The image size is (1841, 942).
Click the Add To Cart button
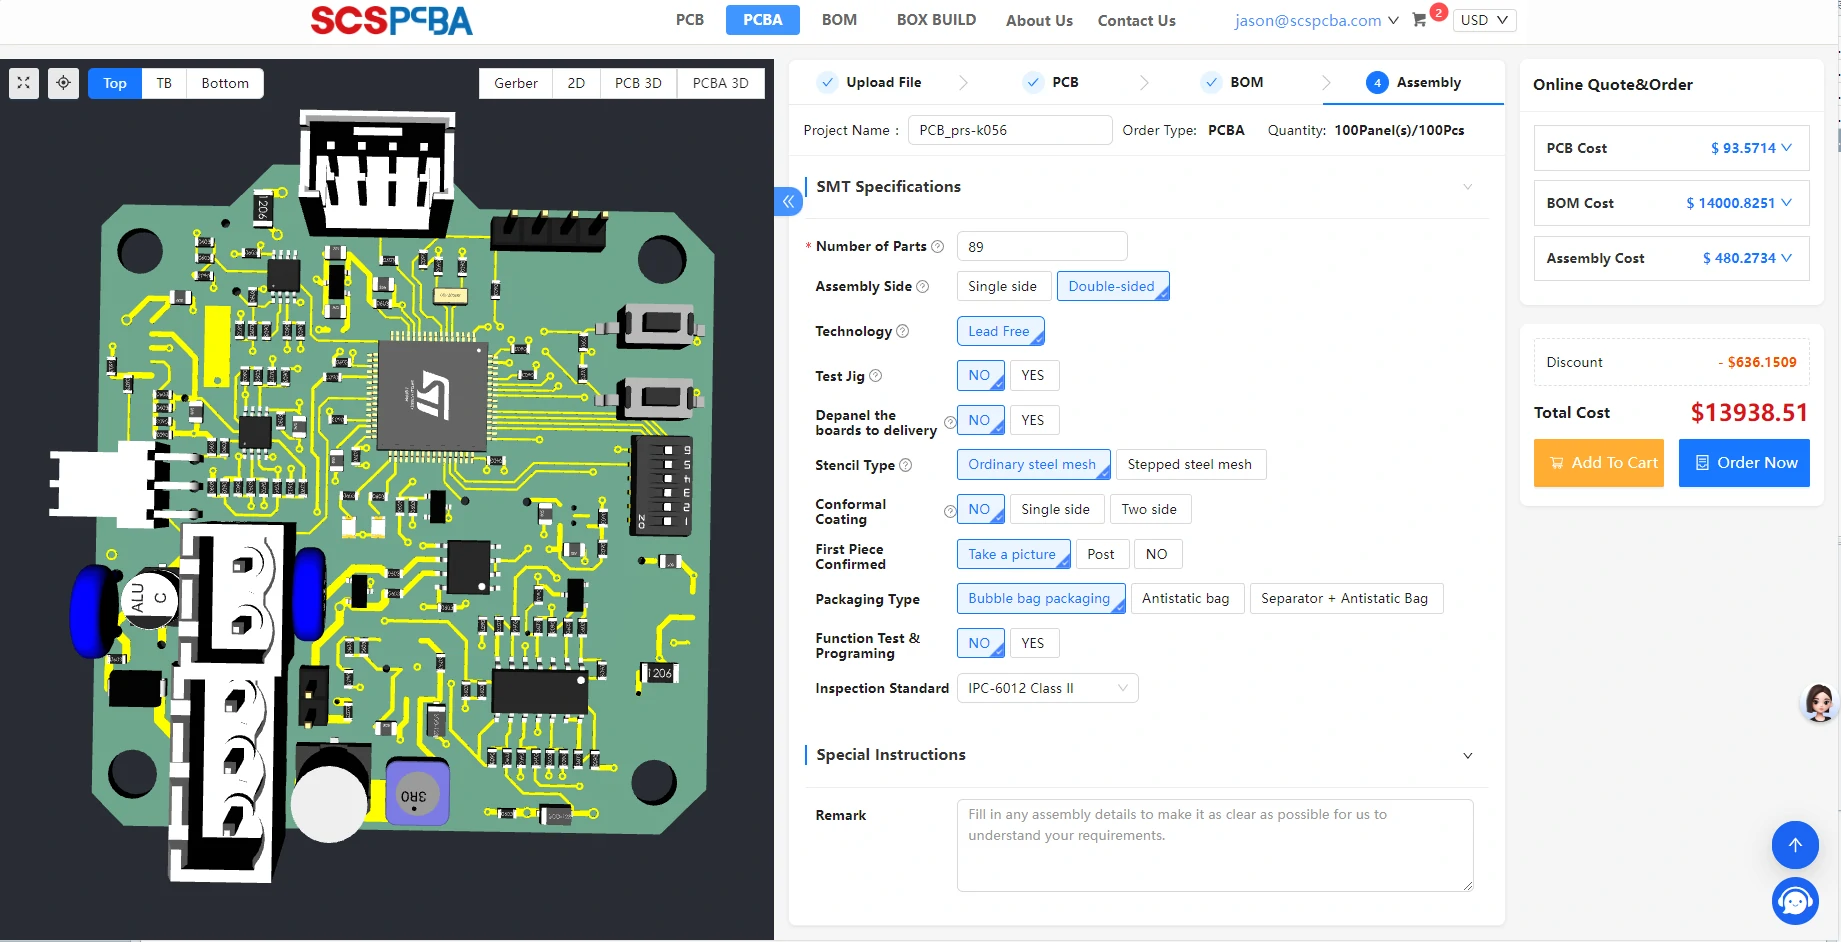click(1598, 463)
